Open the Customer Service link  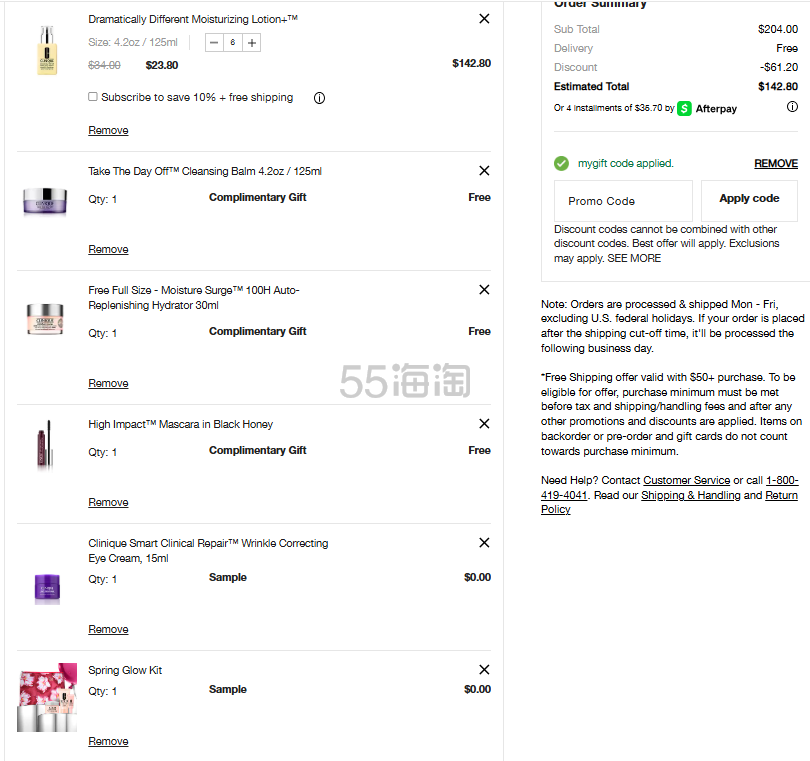pyautogui.click(x=686, y=481)
